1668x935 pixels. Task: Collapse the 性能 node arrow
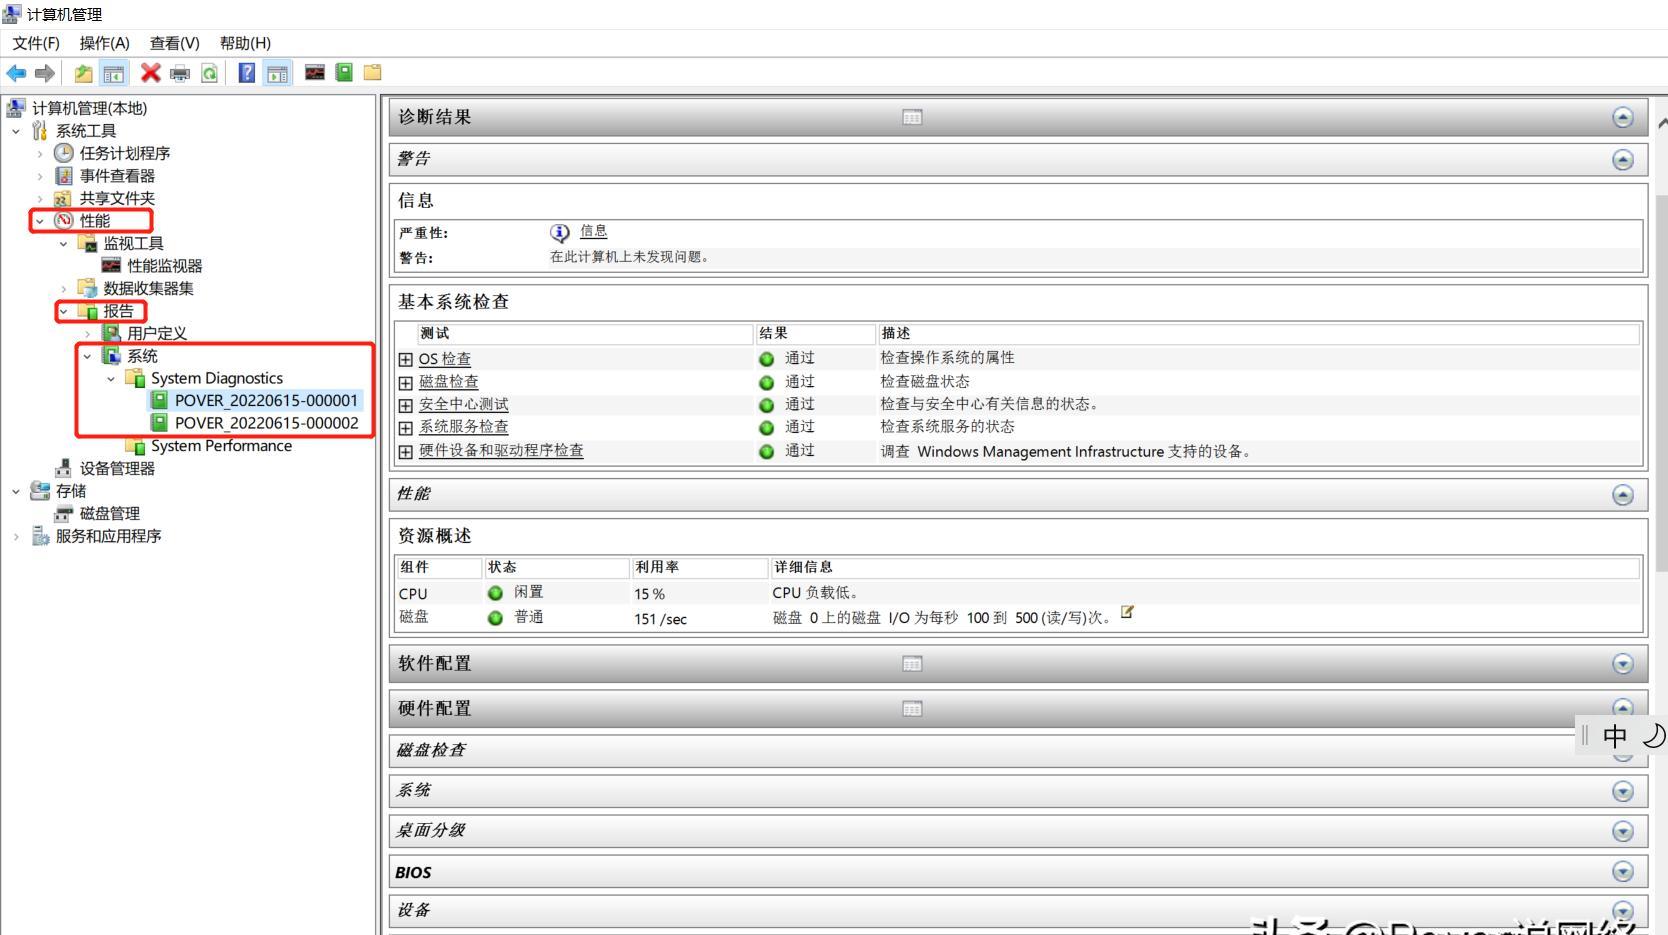40,221
